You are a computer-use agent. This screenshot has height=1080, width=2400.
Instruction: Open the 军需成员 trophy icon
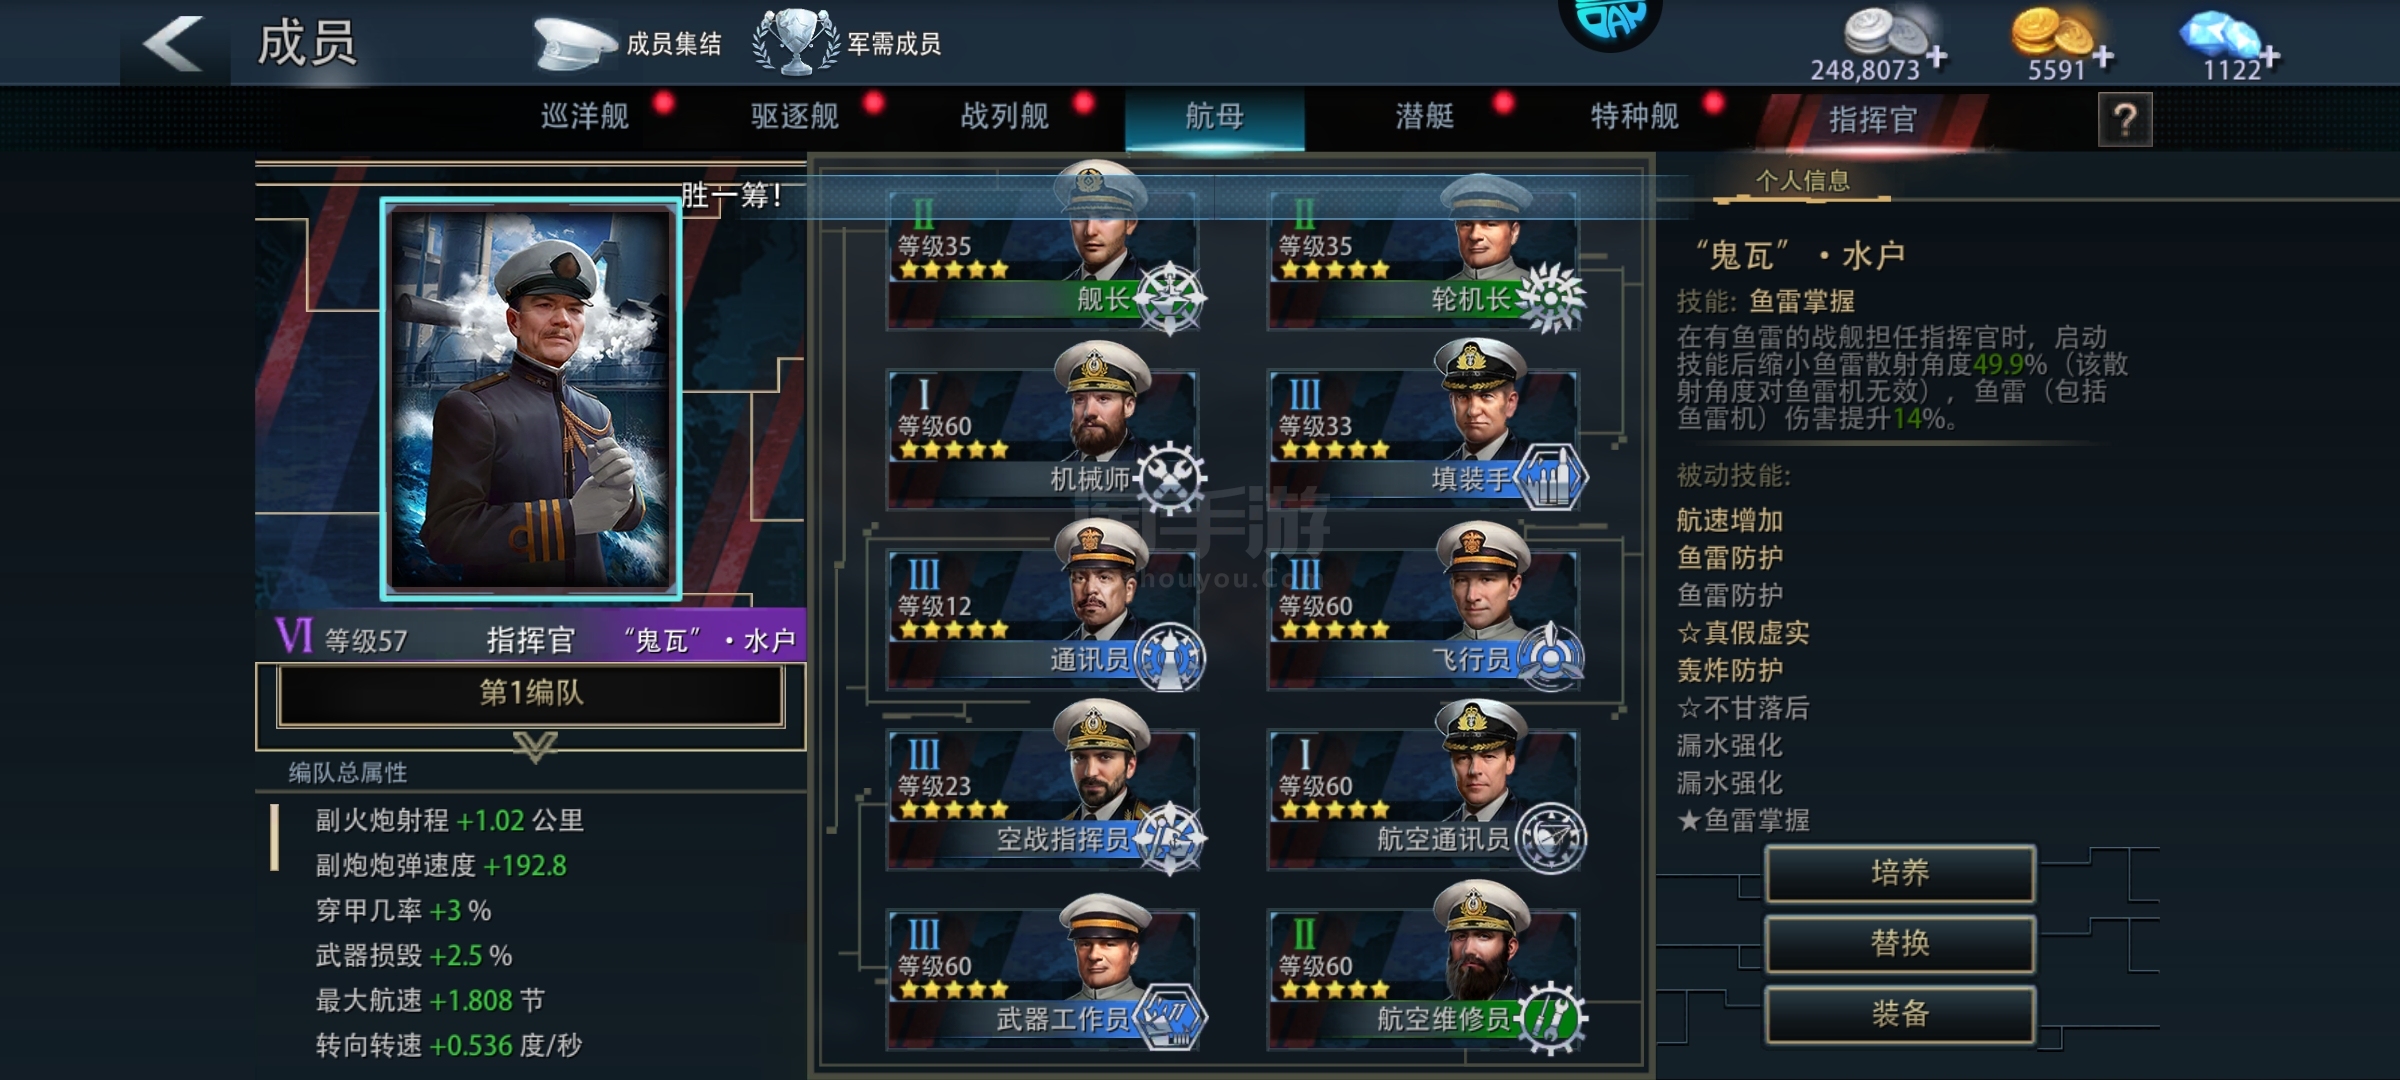pyautogui.click(x=796, y=42)
